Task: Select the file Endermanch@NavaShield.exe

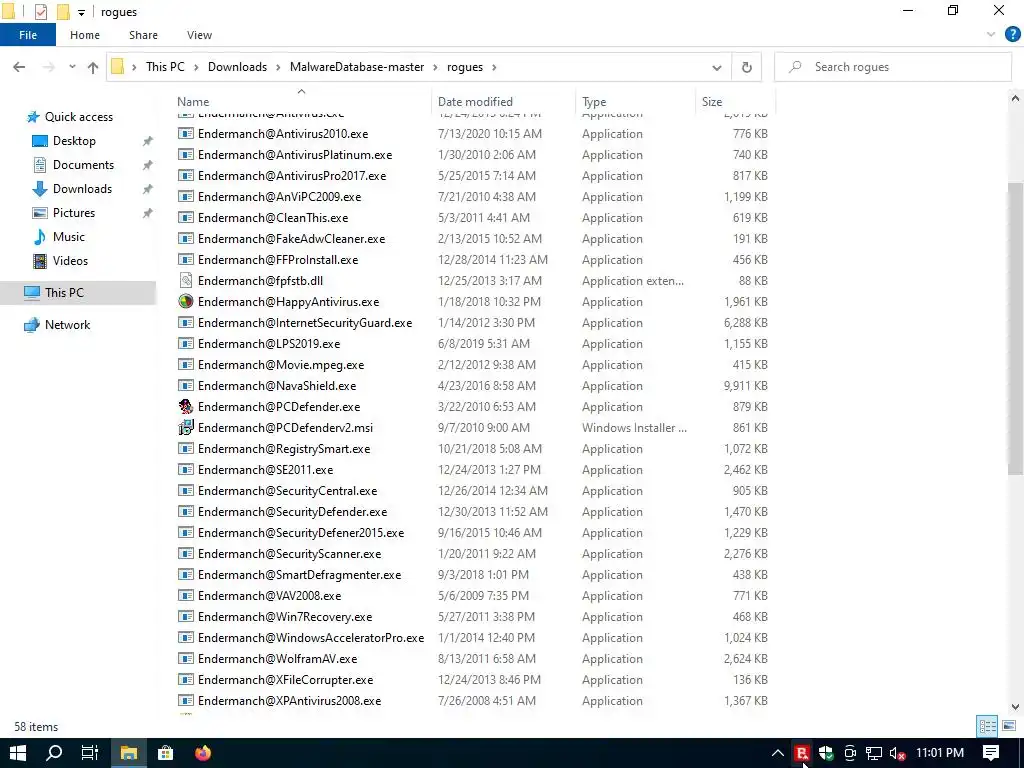Action: tap(277, 385)
